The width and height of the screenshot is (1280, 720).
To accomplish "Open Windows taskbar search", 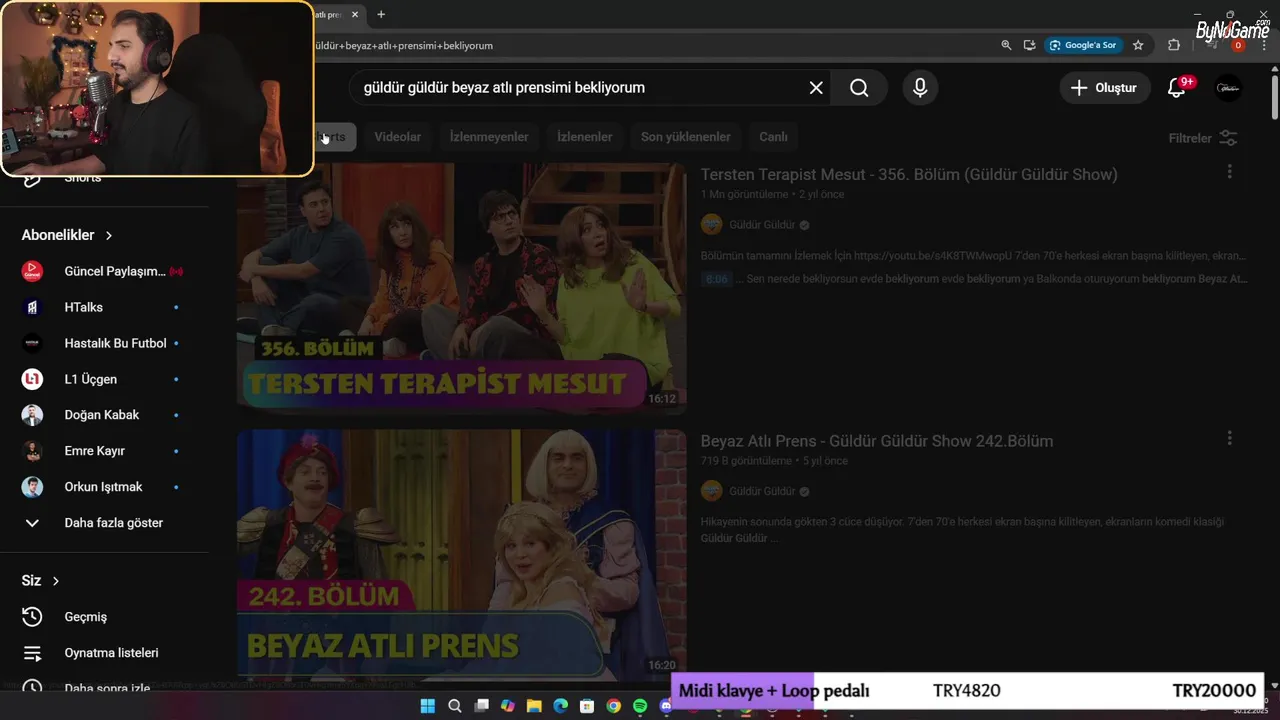I will [x=455, y=706].
